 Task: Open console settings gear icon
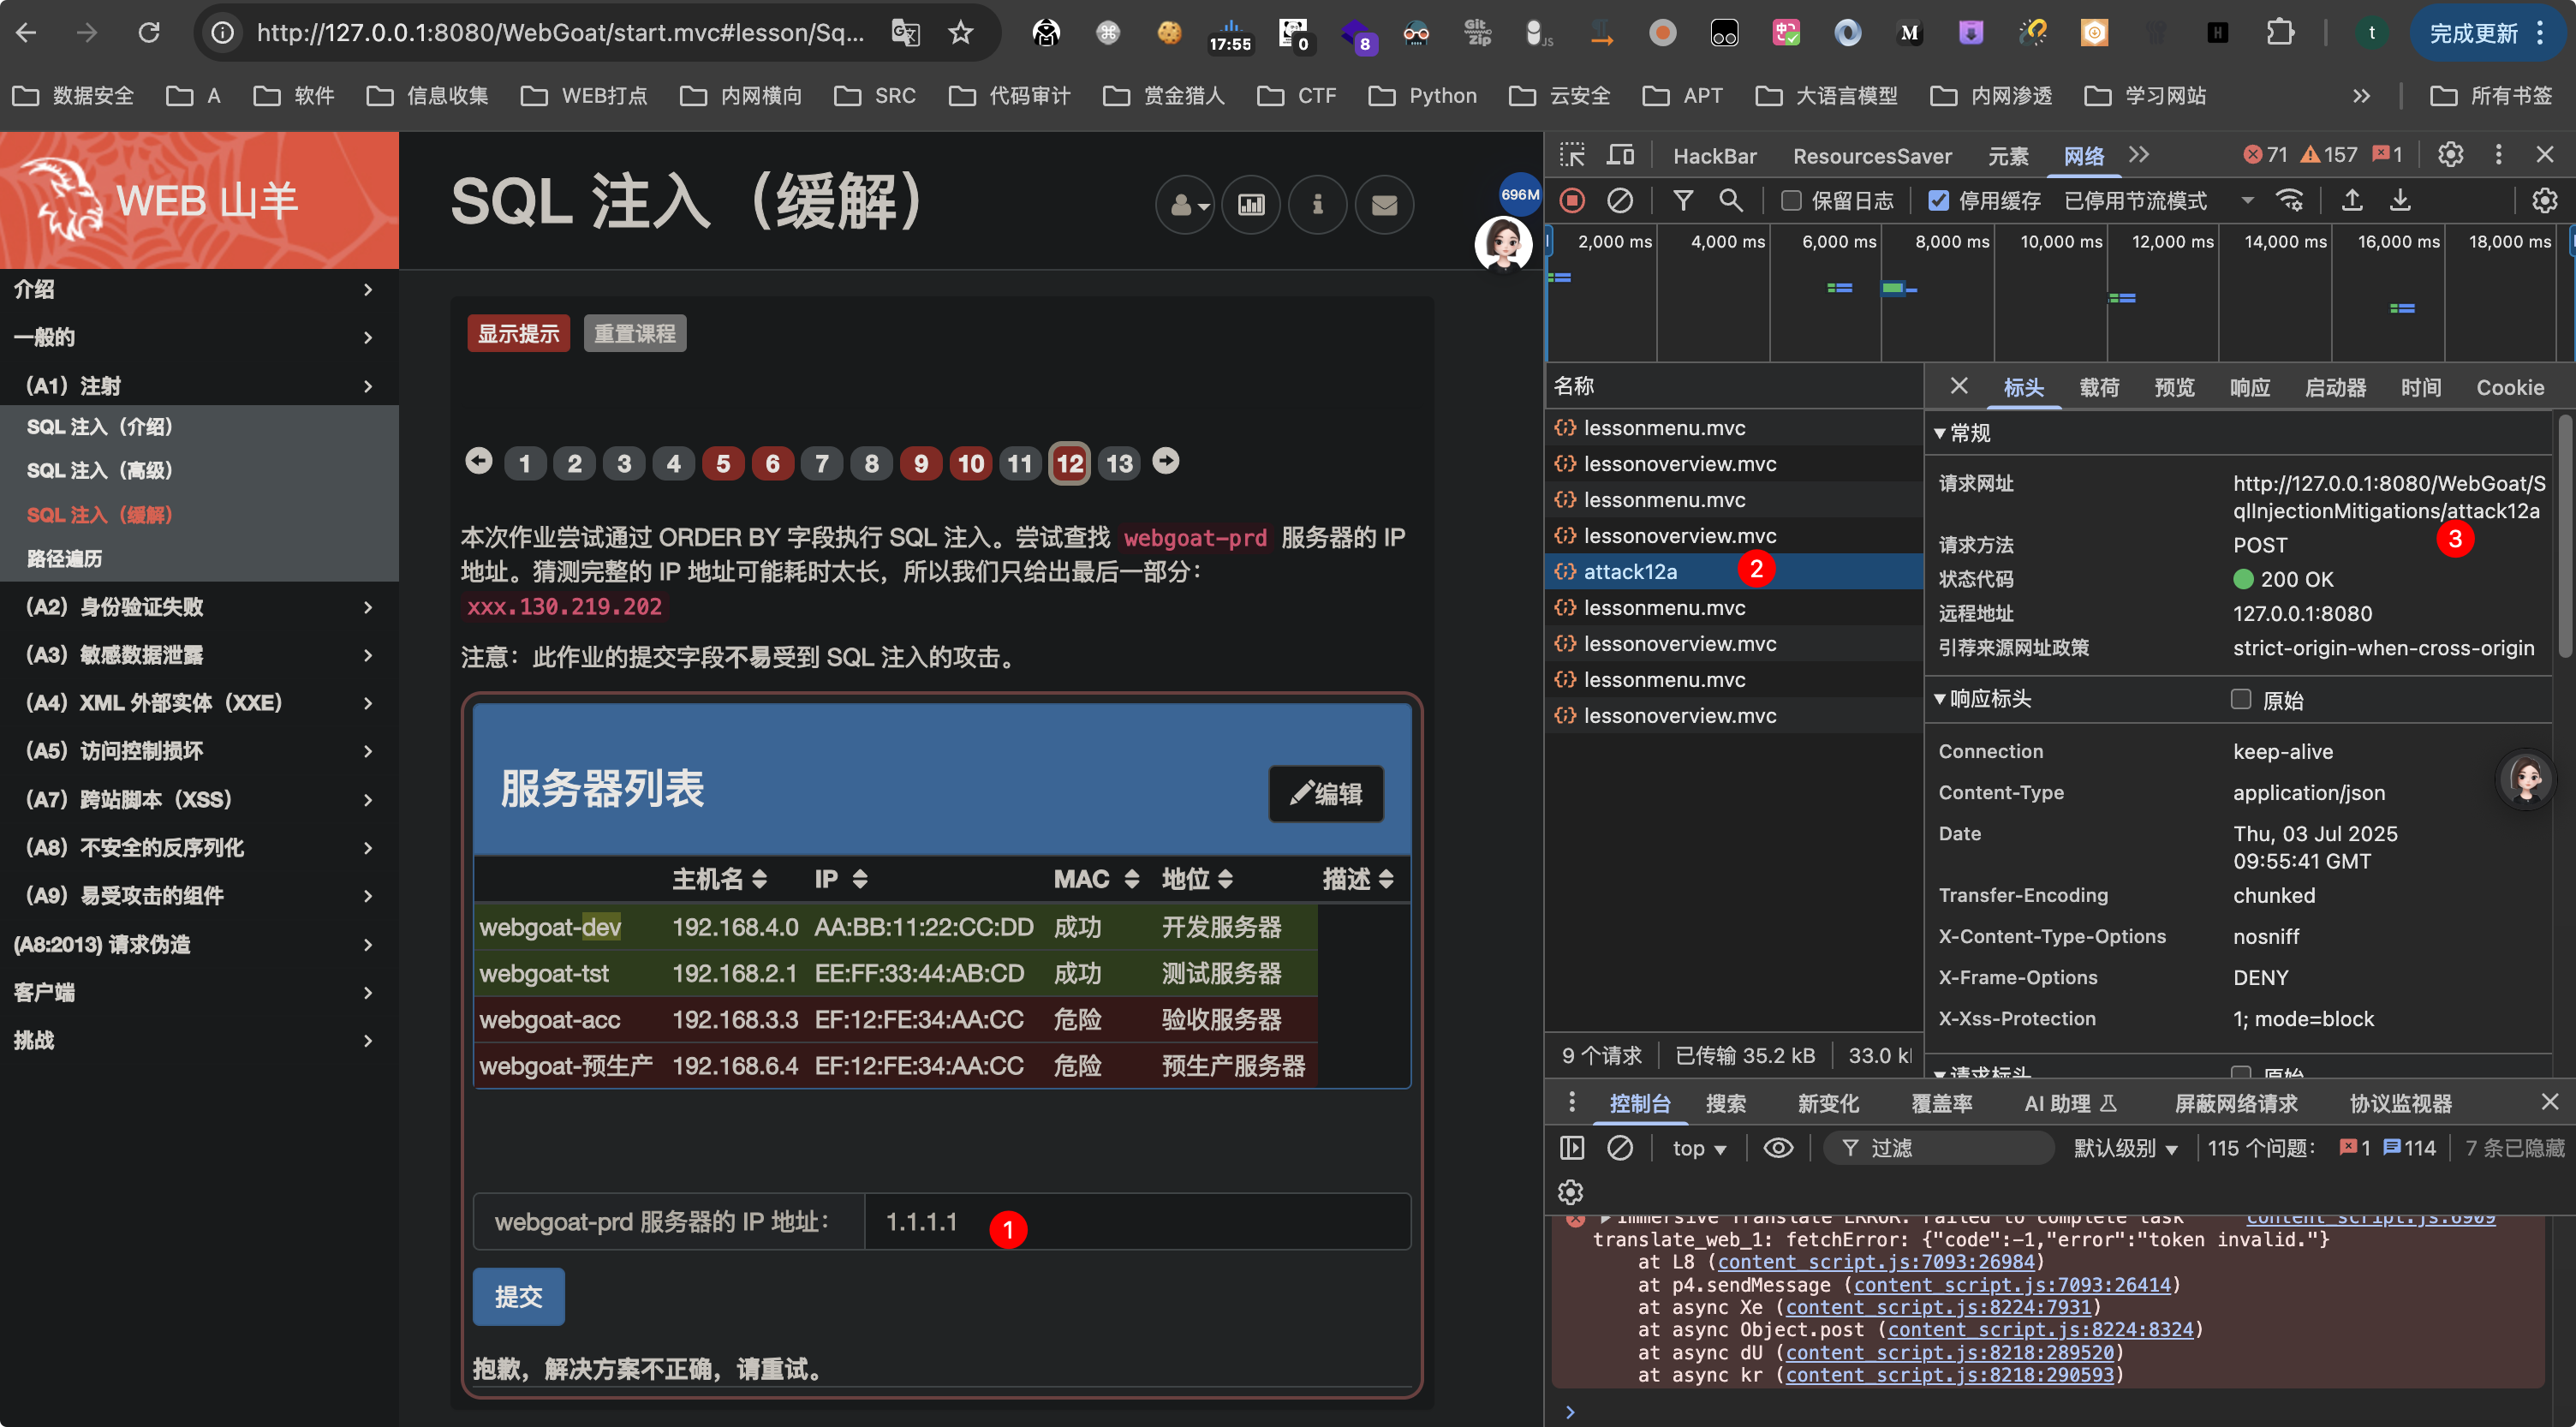click(x=1571, y=1192)
